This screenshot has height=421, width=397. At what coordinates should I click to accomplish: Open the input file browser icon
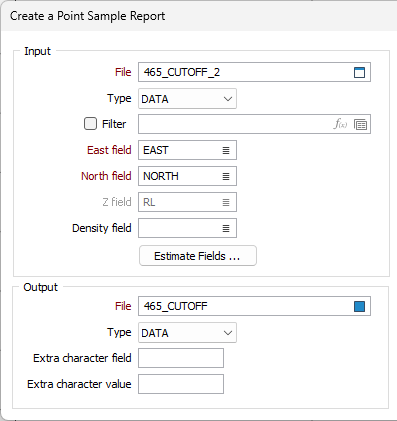(x=359, y=72)
